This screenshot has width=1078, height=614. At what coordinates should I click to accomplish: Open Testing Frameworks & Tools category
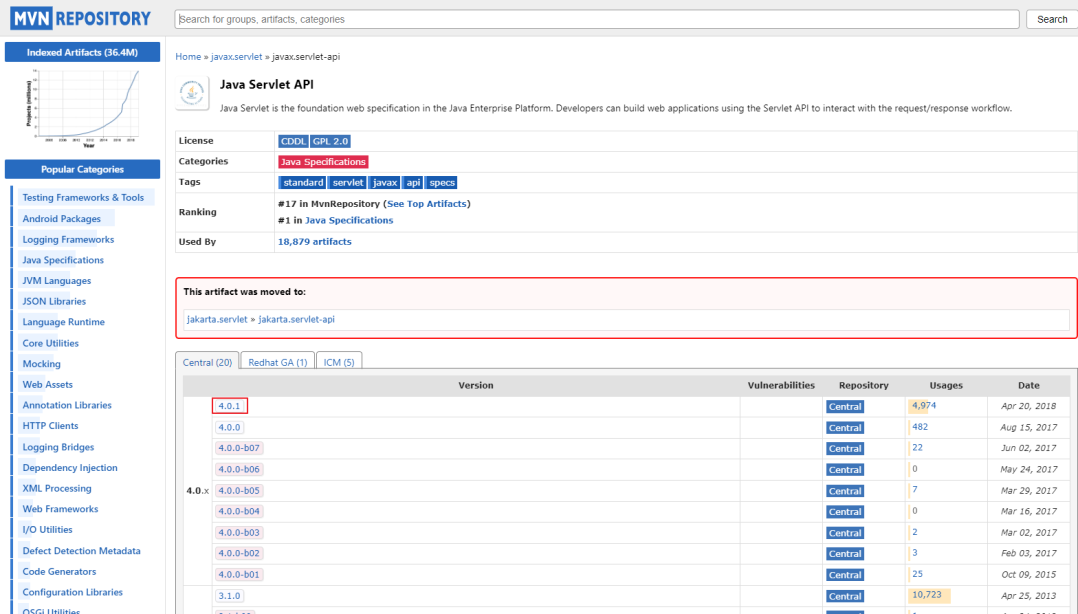(83, 197)
